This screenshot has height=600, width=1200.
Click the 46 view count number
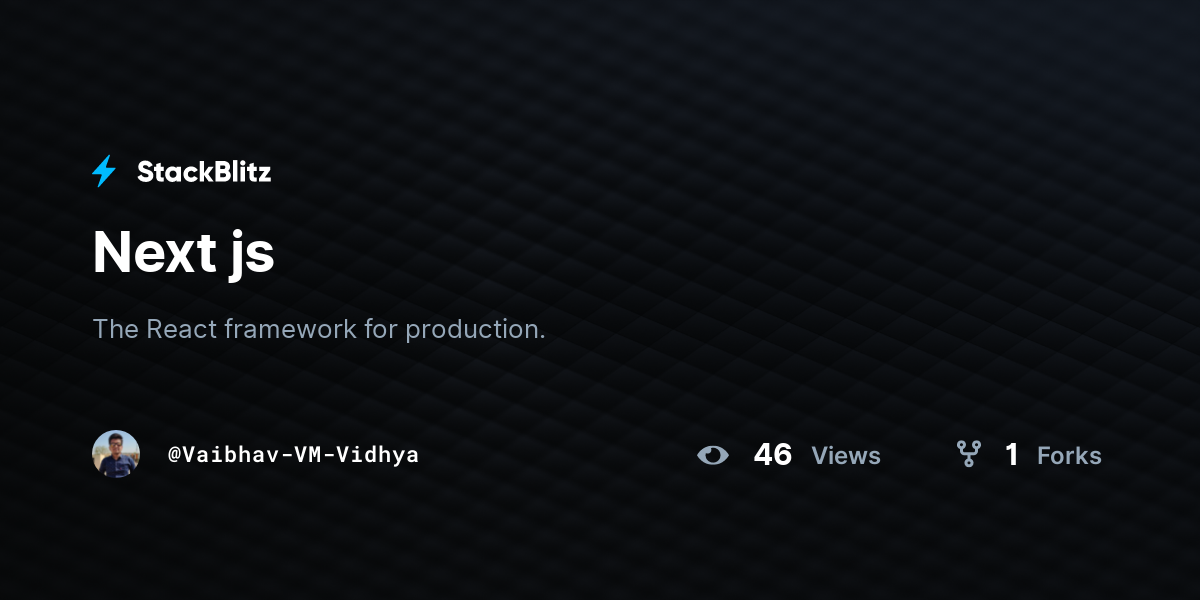[773, 455]
